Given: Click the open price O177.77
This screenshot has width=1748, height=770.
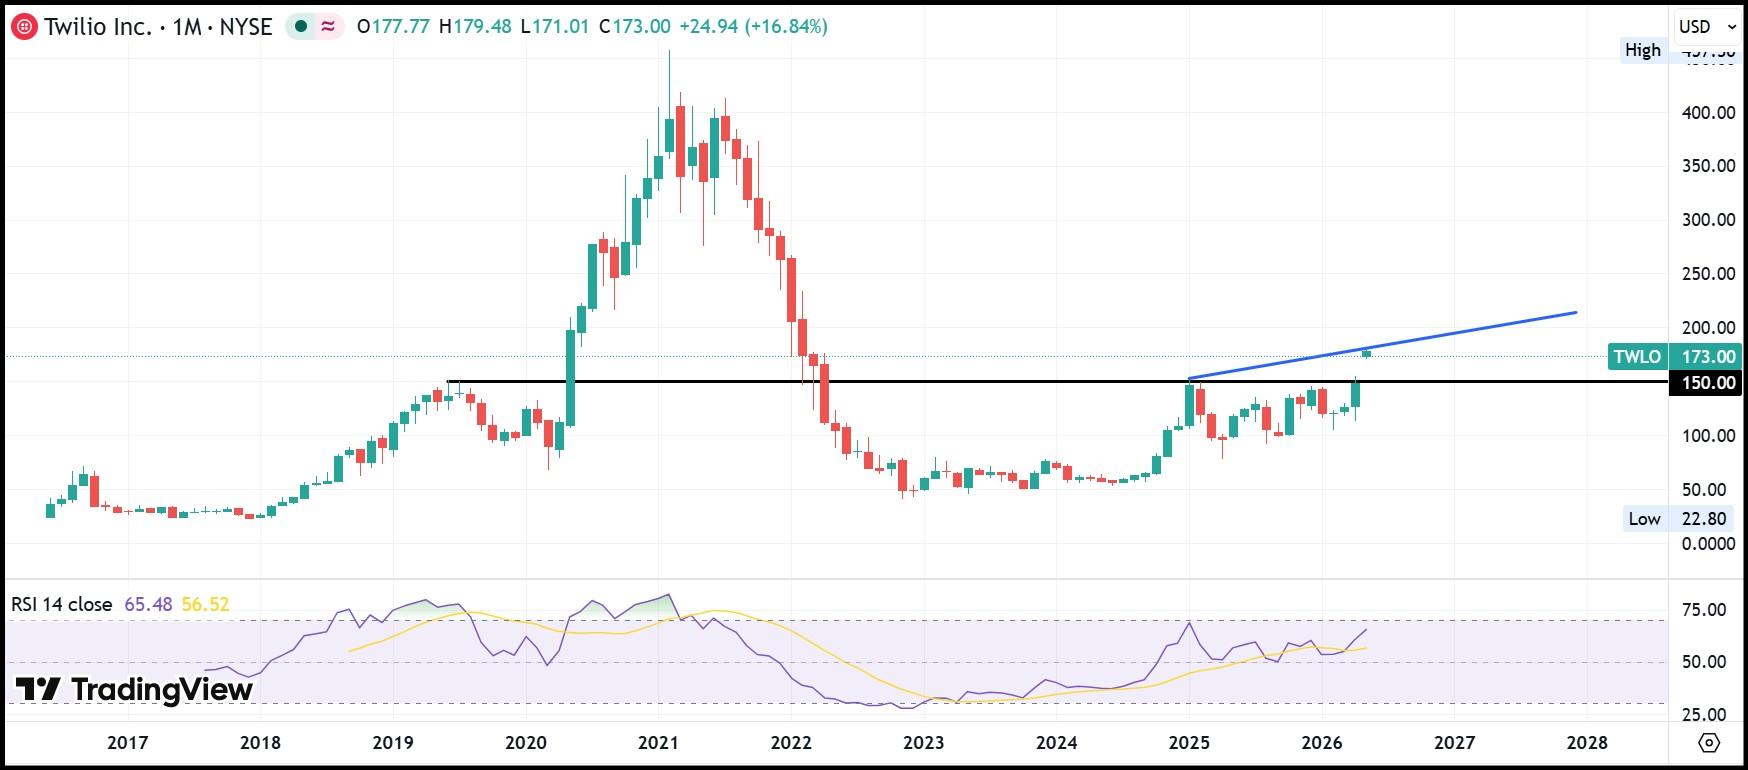Looking at the screenshot, I should coord(392,27).
